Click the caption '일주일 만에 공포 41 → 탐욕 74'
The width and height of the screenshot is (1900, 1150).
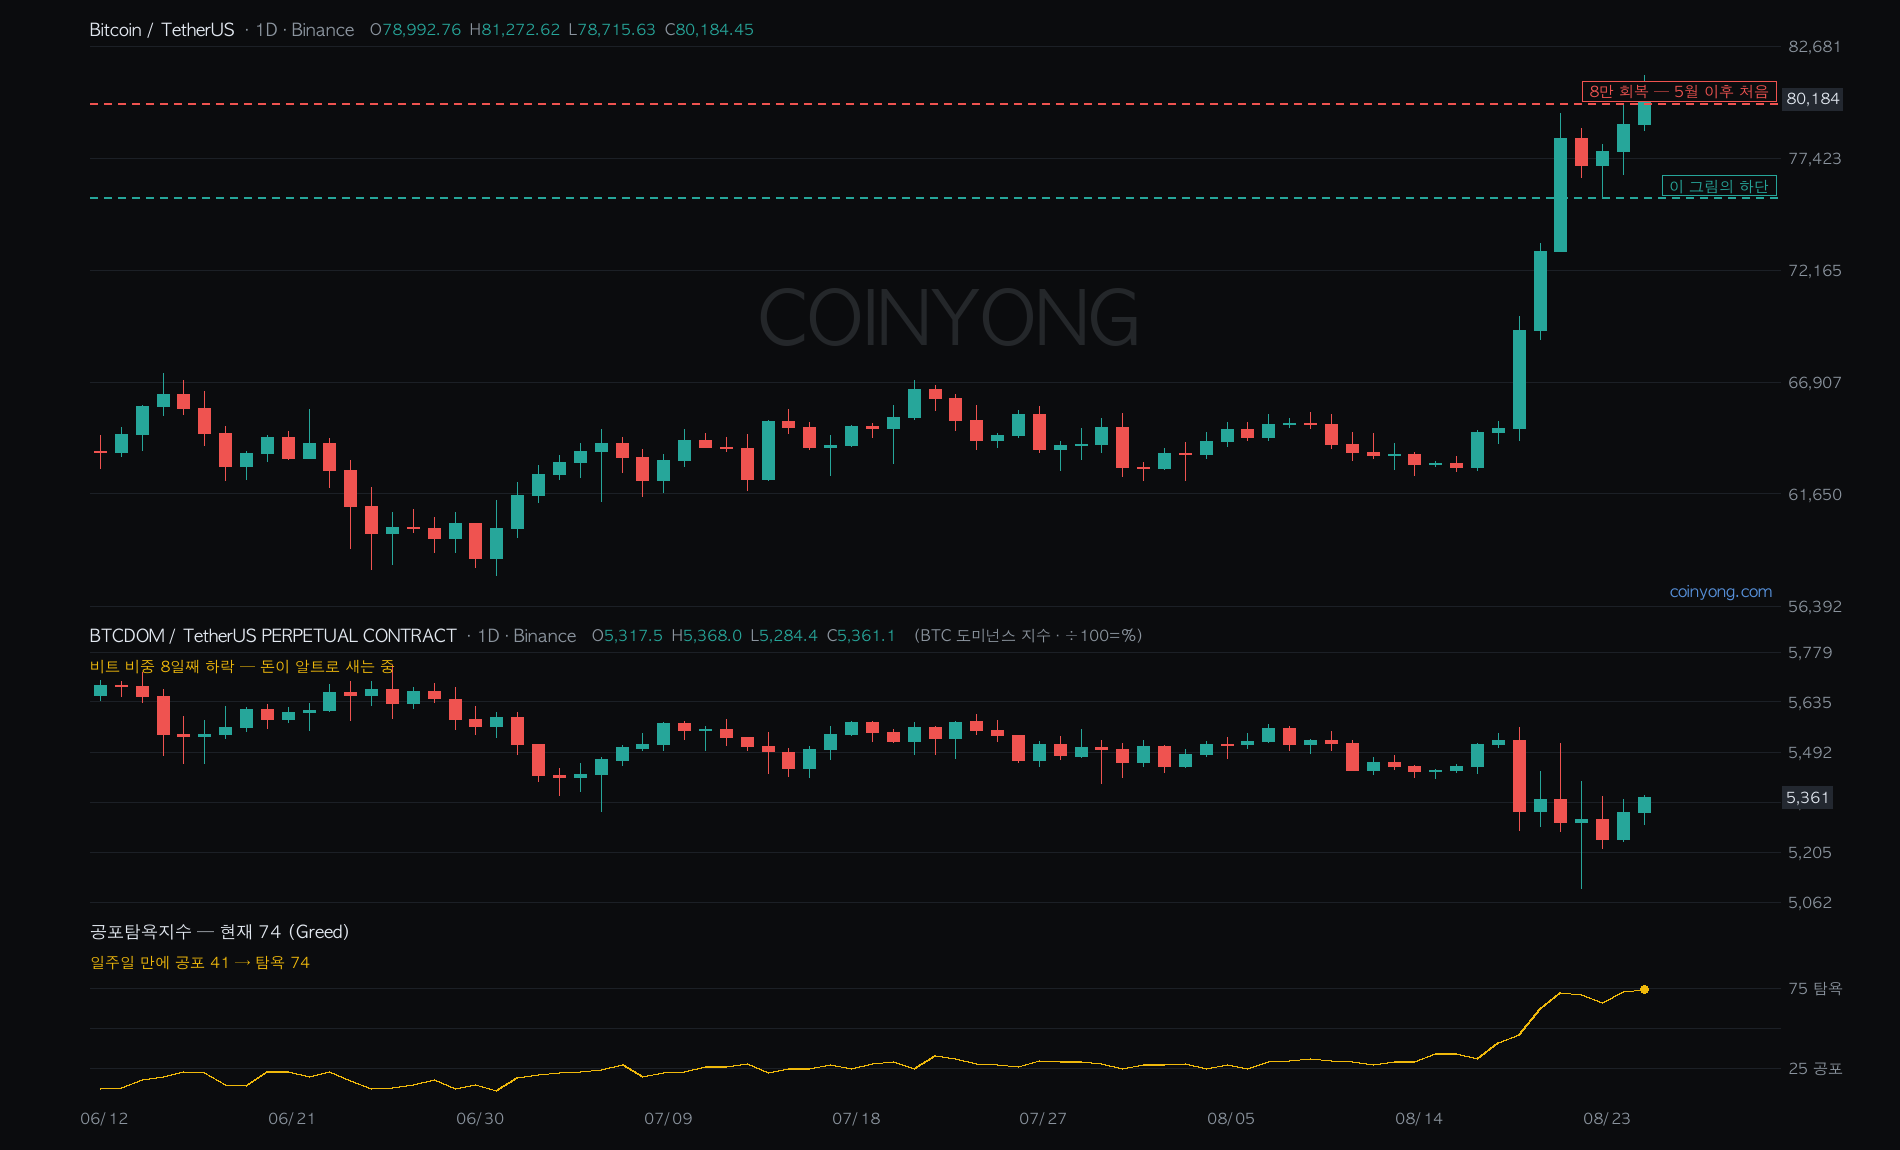pos(200,962)
